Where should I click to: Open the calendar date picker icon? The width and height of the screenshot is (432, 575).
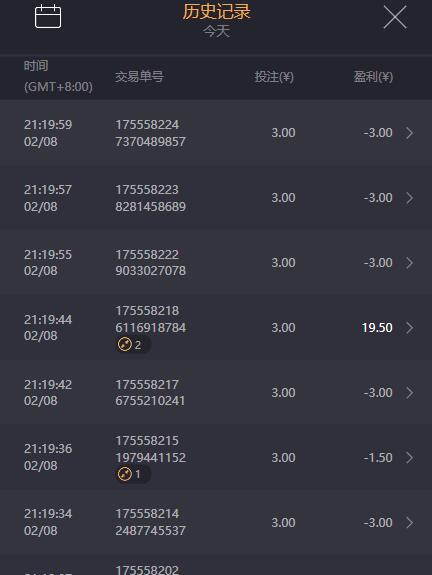[48, 17]
